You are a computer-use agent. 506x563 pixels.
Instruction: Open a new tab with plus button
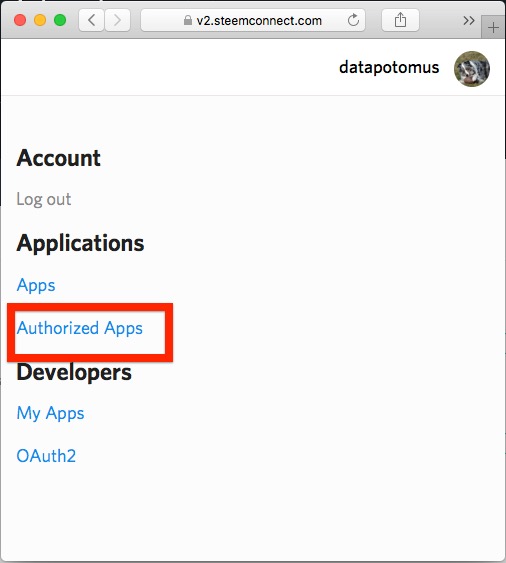click(493, 27)
